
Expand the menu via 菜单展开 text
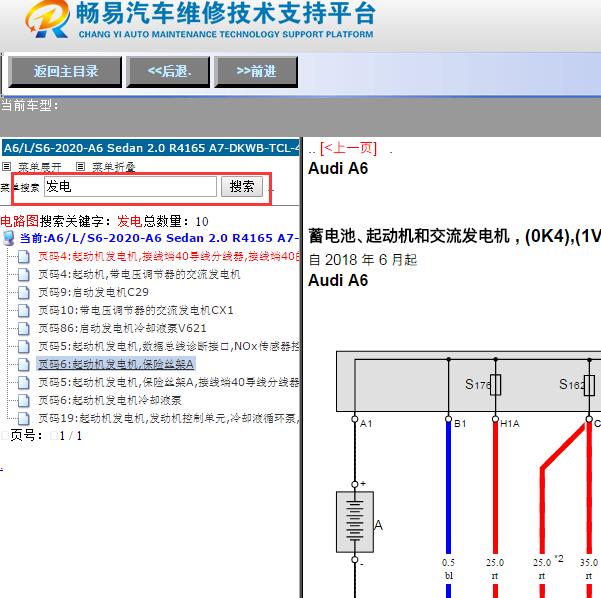[x=40, y=167]
